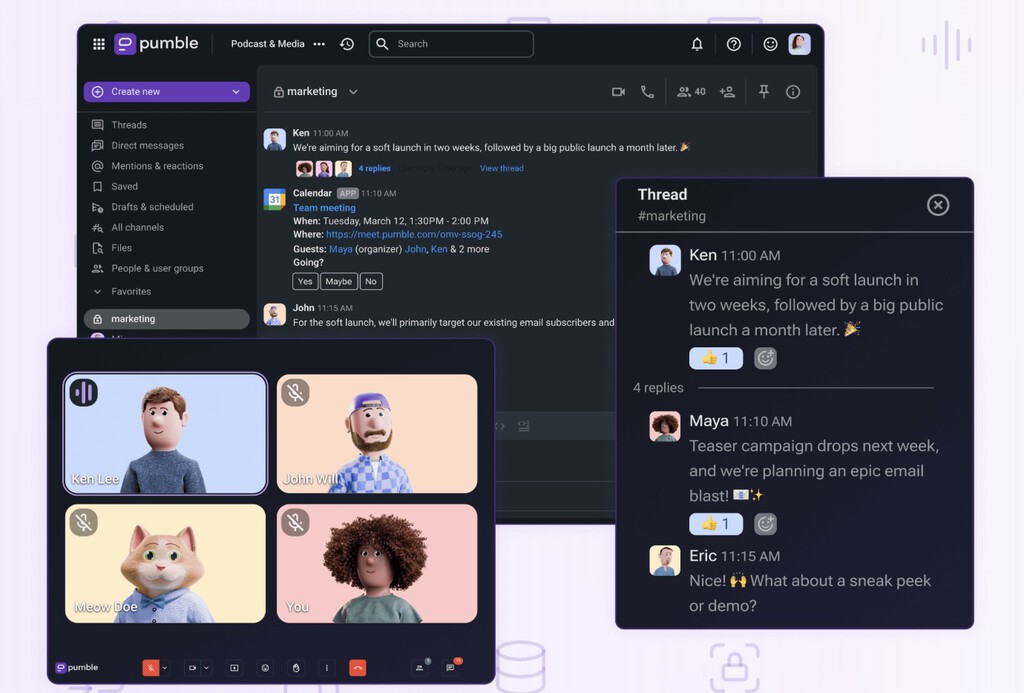
Task: Open Threads in the sidebar
Action: [129, 125]
